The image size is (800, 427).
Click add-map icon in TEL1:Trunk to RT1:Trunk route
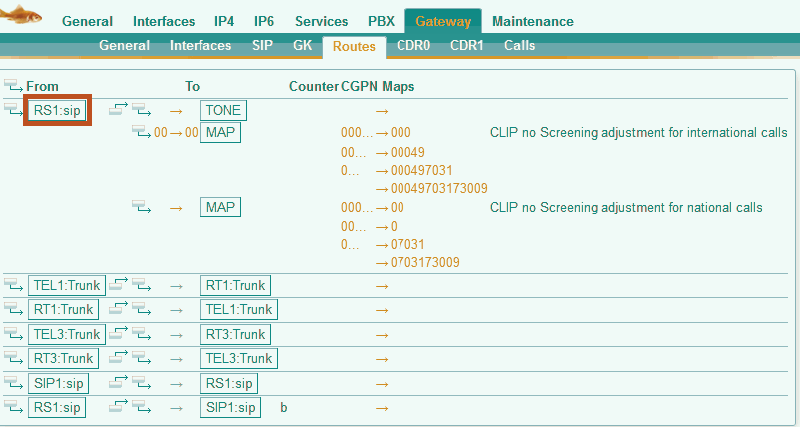click(x=141, y=285)
